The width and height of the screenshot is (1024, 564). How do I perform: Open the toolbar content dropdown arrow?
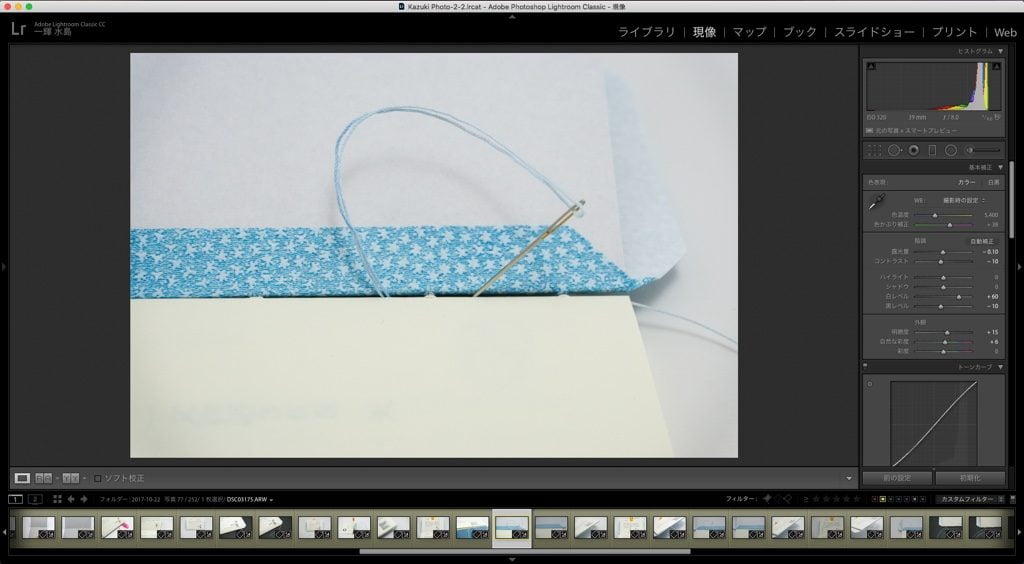(x=849, y=478)
